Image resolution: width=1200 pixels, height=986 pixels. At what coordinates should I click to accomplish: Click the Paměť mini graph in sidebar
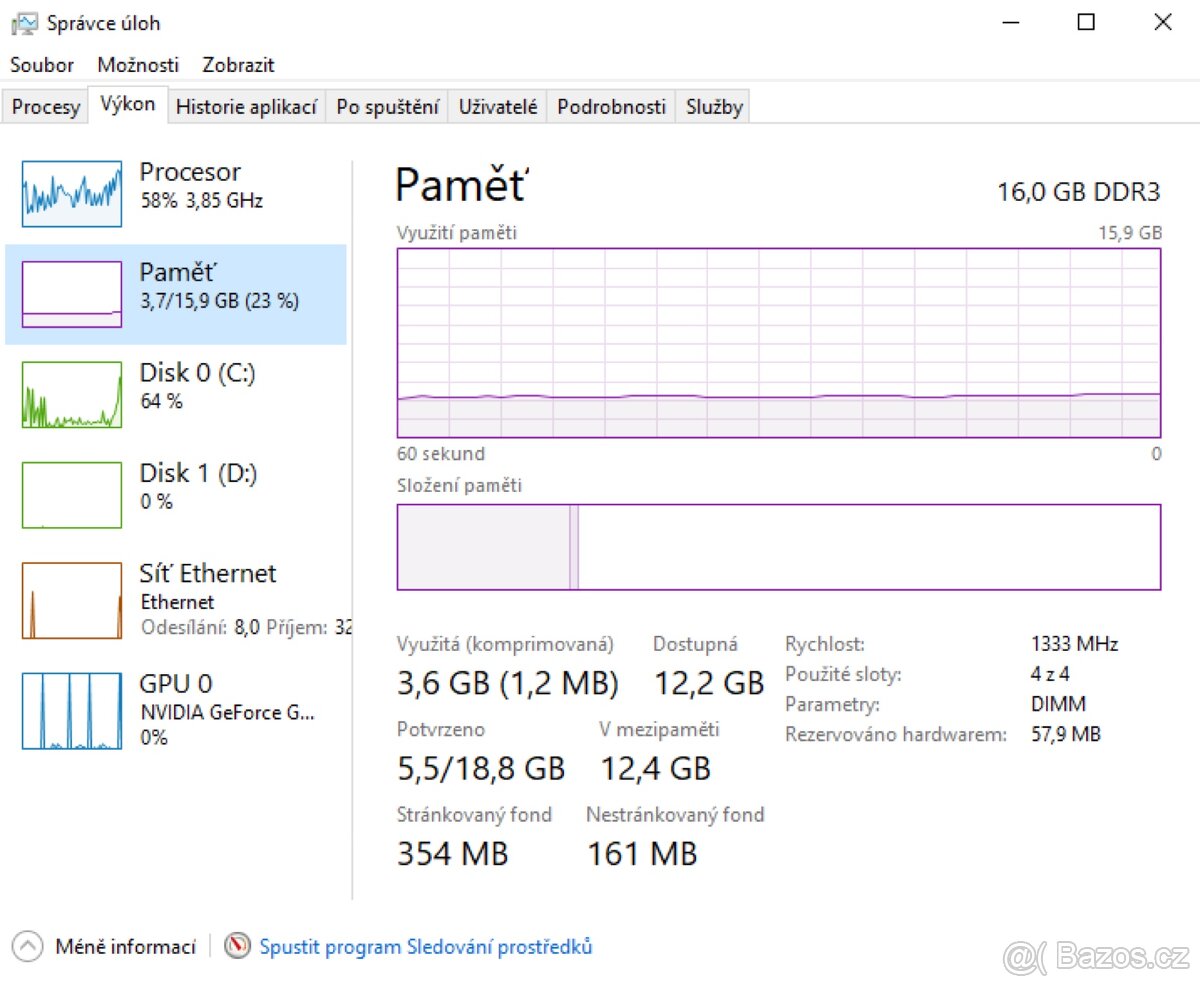(72, 294)
